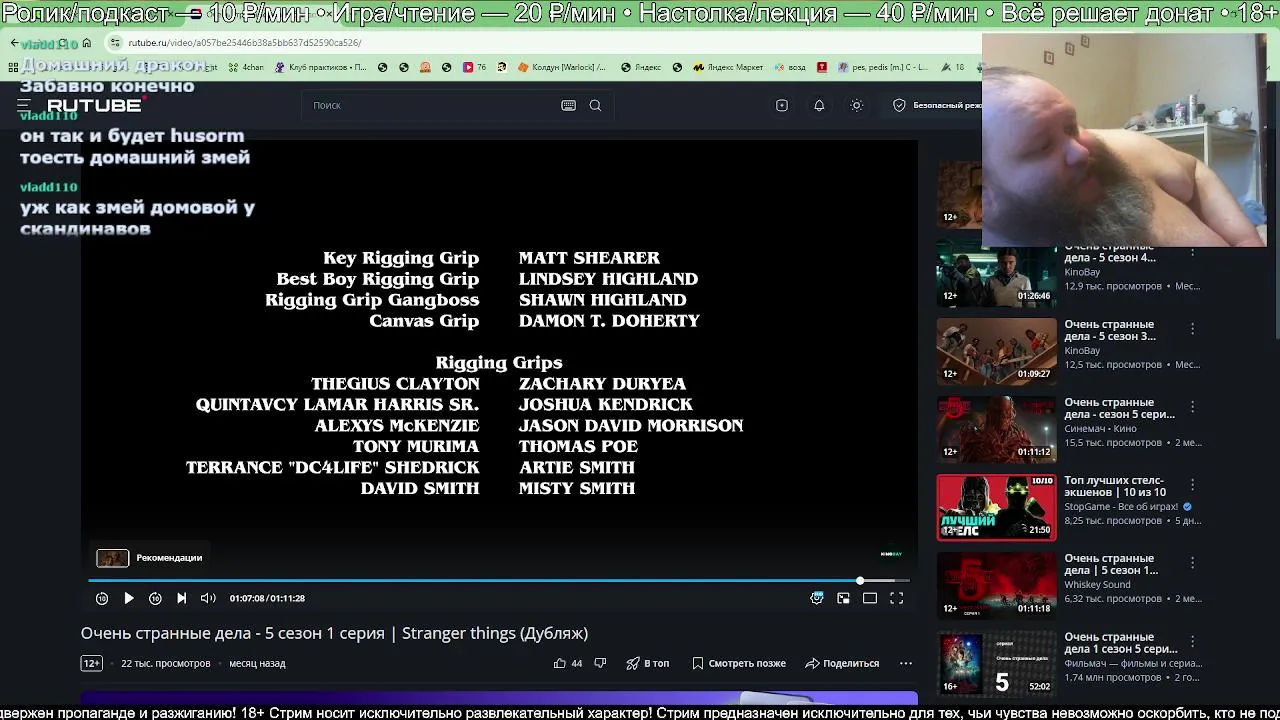
Task: Open the on-screen keyboard in search
Action: coord(568,105)
